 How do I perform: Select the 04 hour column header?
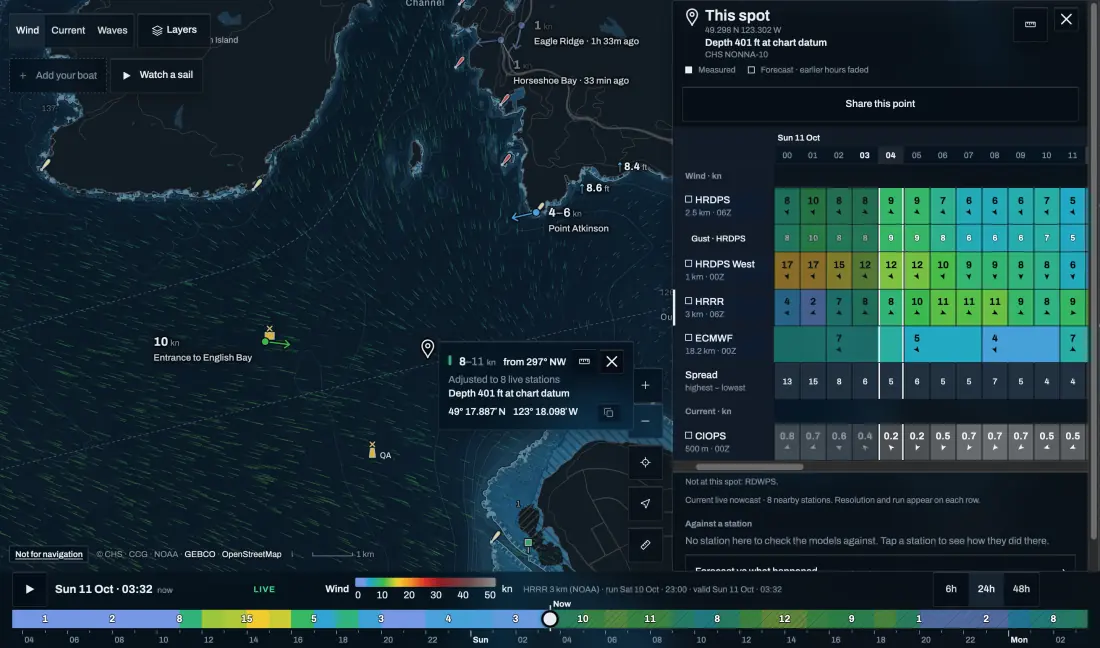pos(890,155)
